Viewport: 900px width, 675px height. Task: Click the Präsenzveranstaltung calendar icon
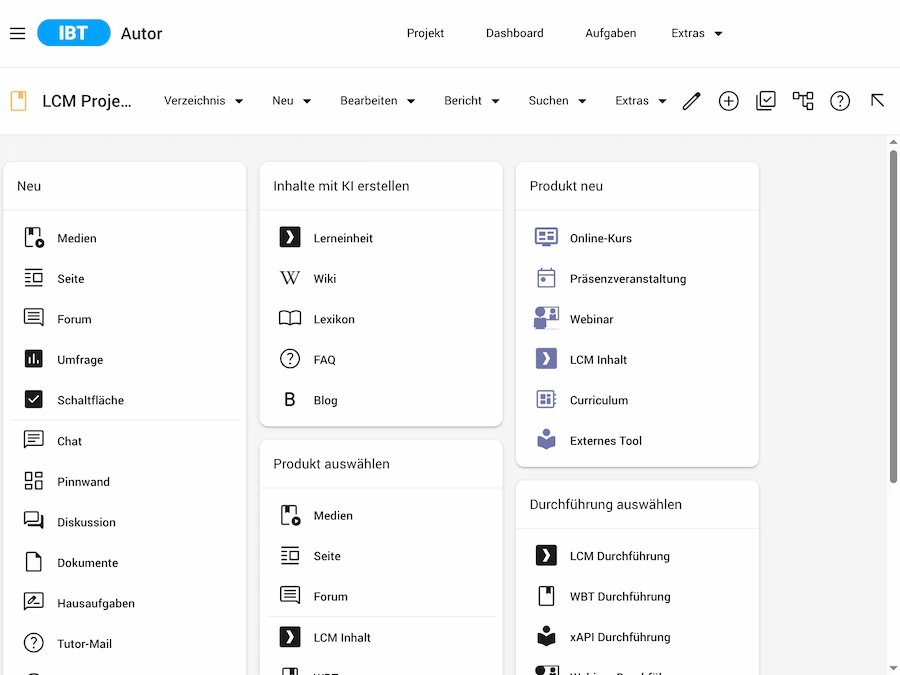(546, 278)
